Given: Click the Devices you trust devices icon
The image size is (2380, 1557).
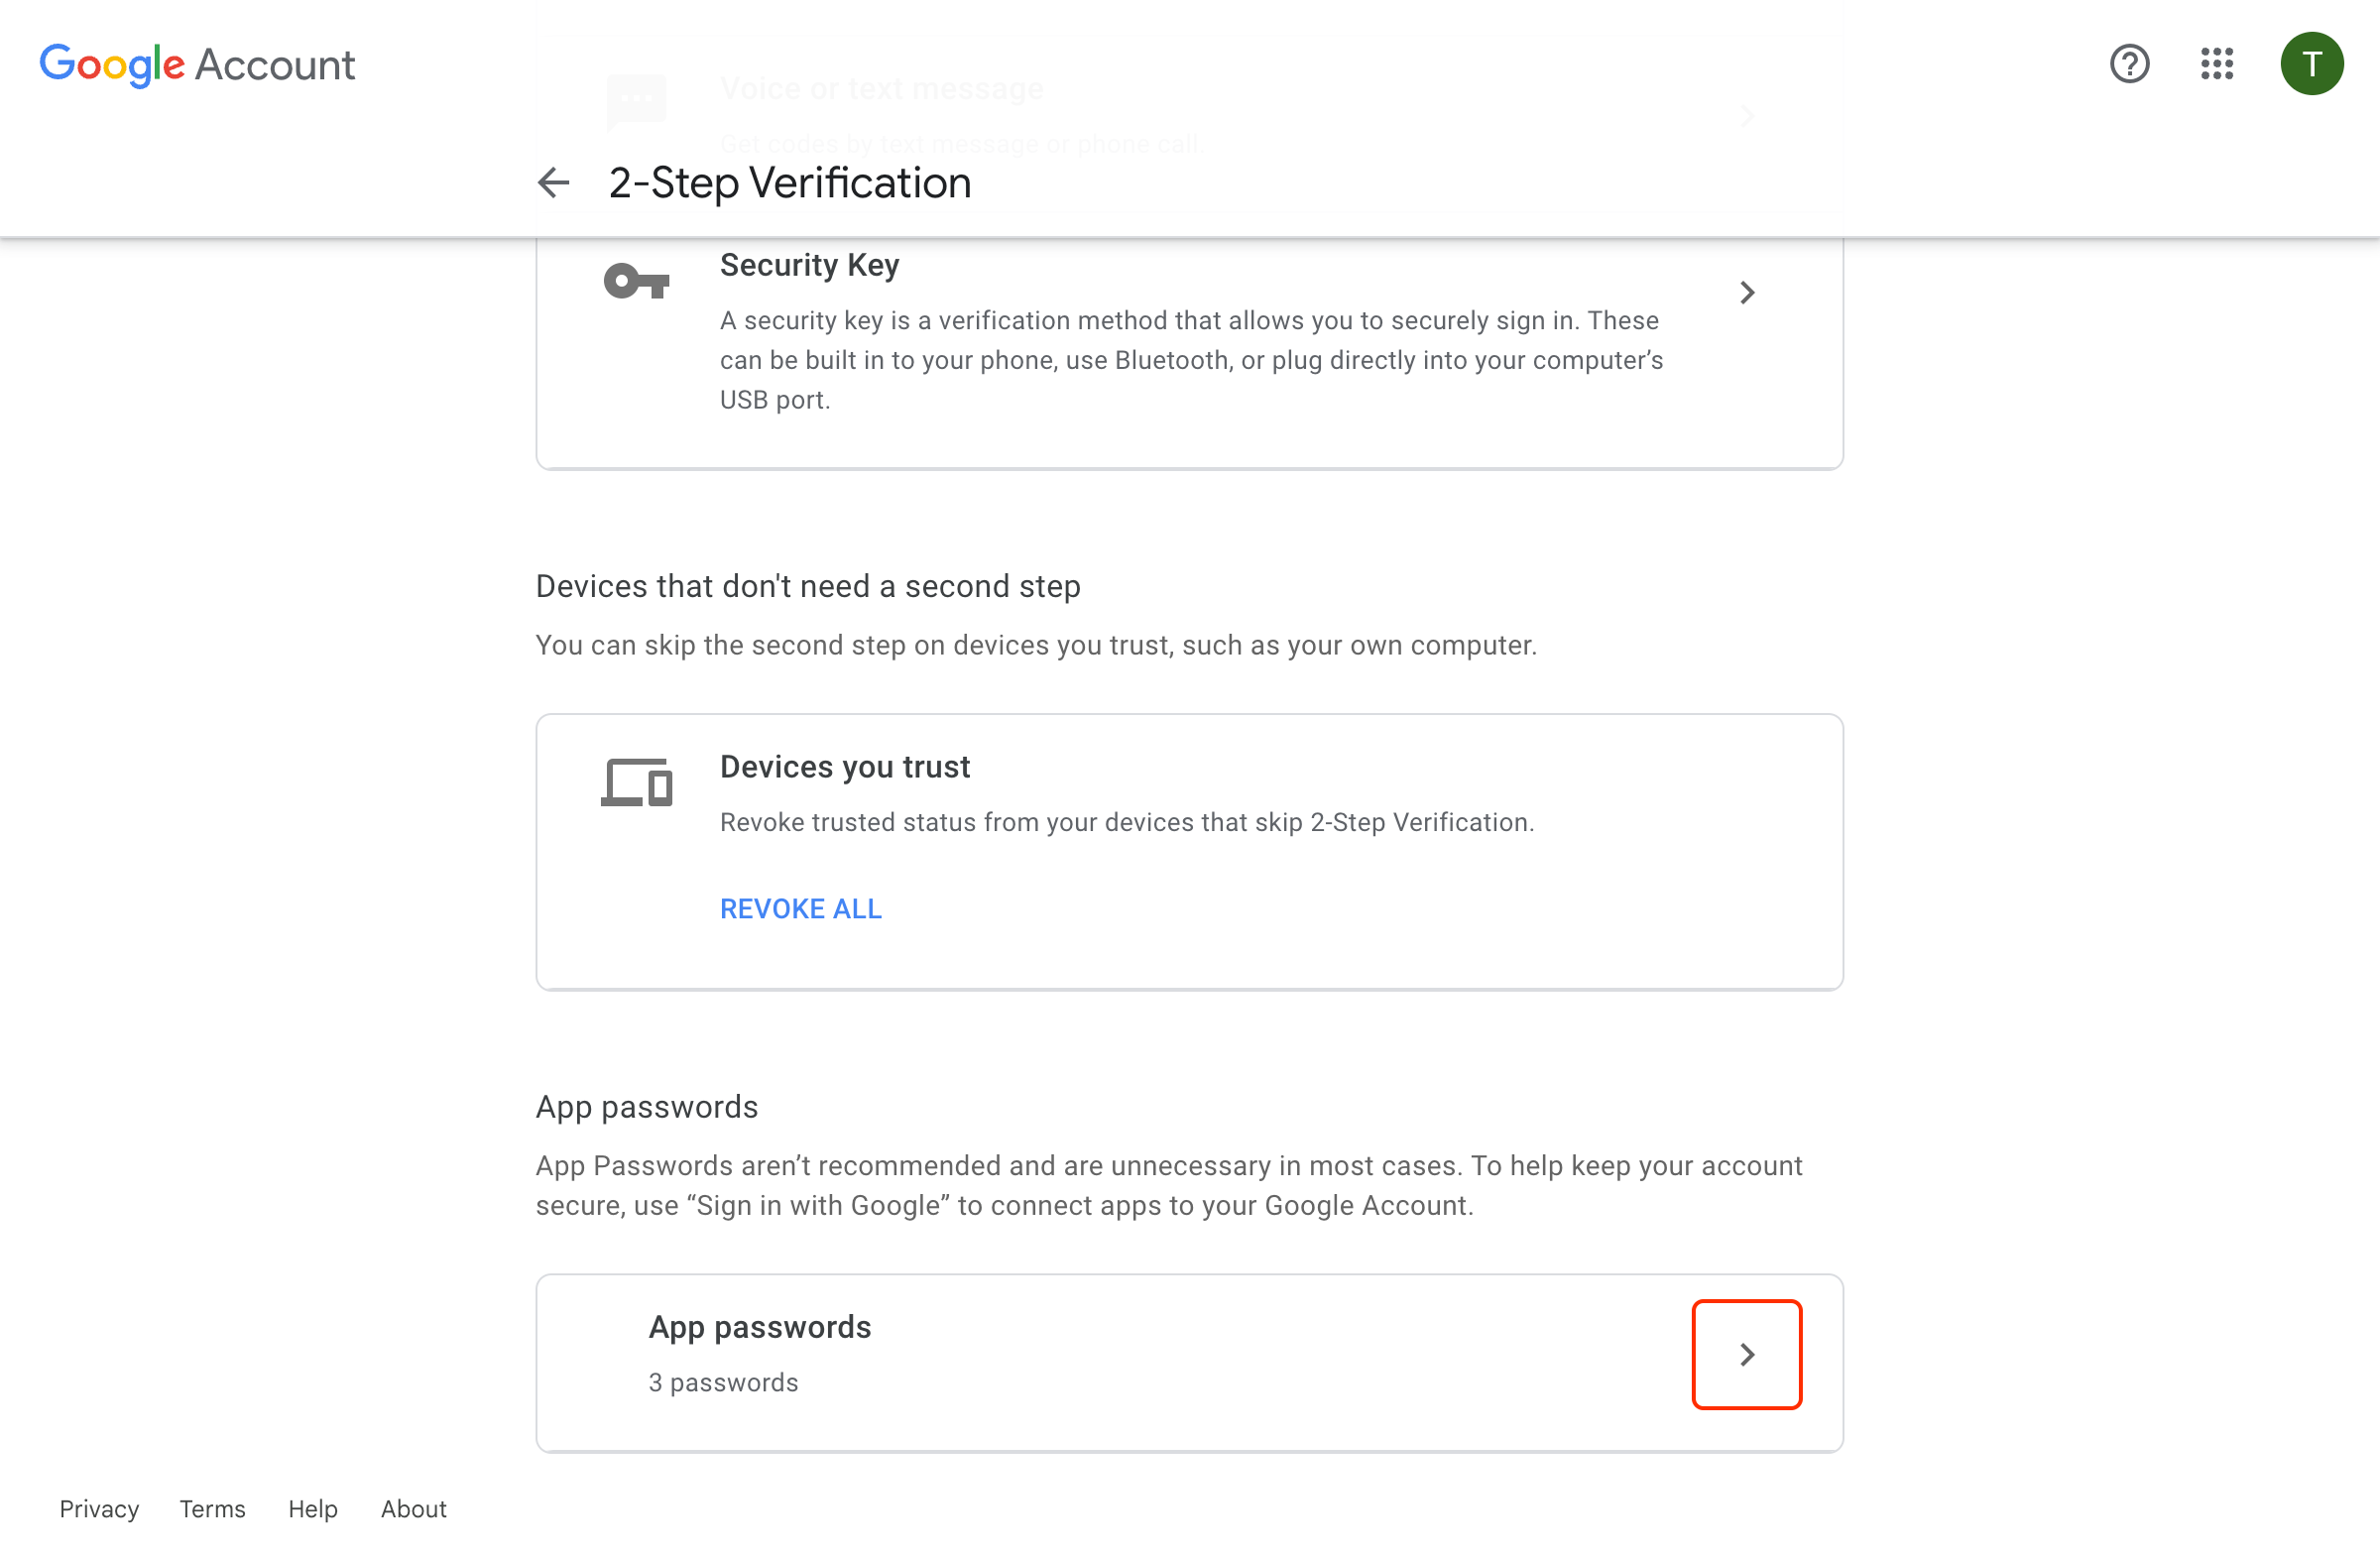Looking at the screenshot, I should click(636, 783).
